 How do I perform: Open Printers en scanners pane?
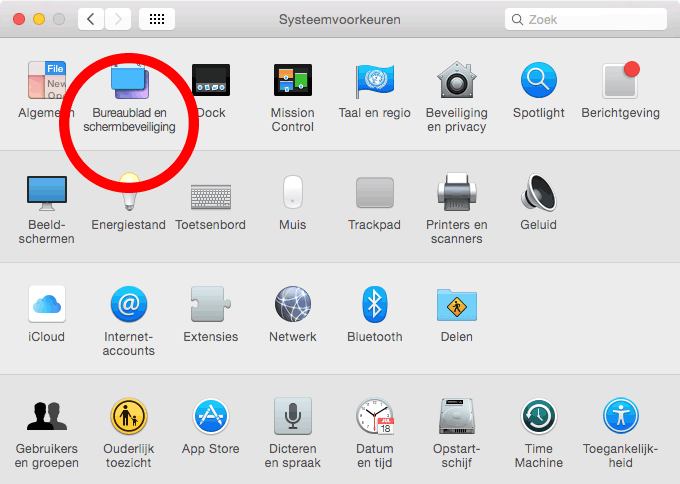pyautogui.click(x=456, y=193)
